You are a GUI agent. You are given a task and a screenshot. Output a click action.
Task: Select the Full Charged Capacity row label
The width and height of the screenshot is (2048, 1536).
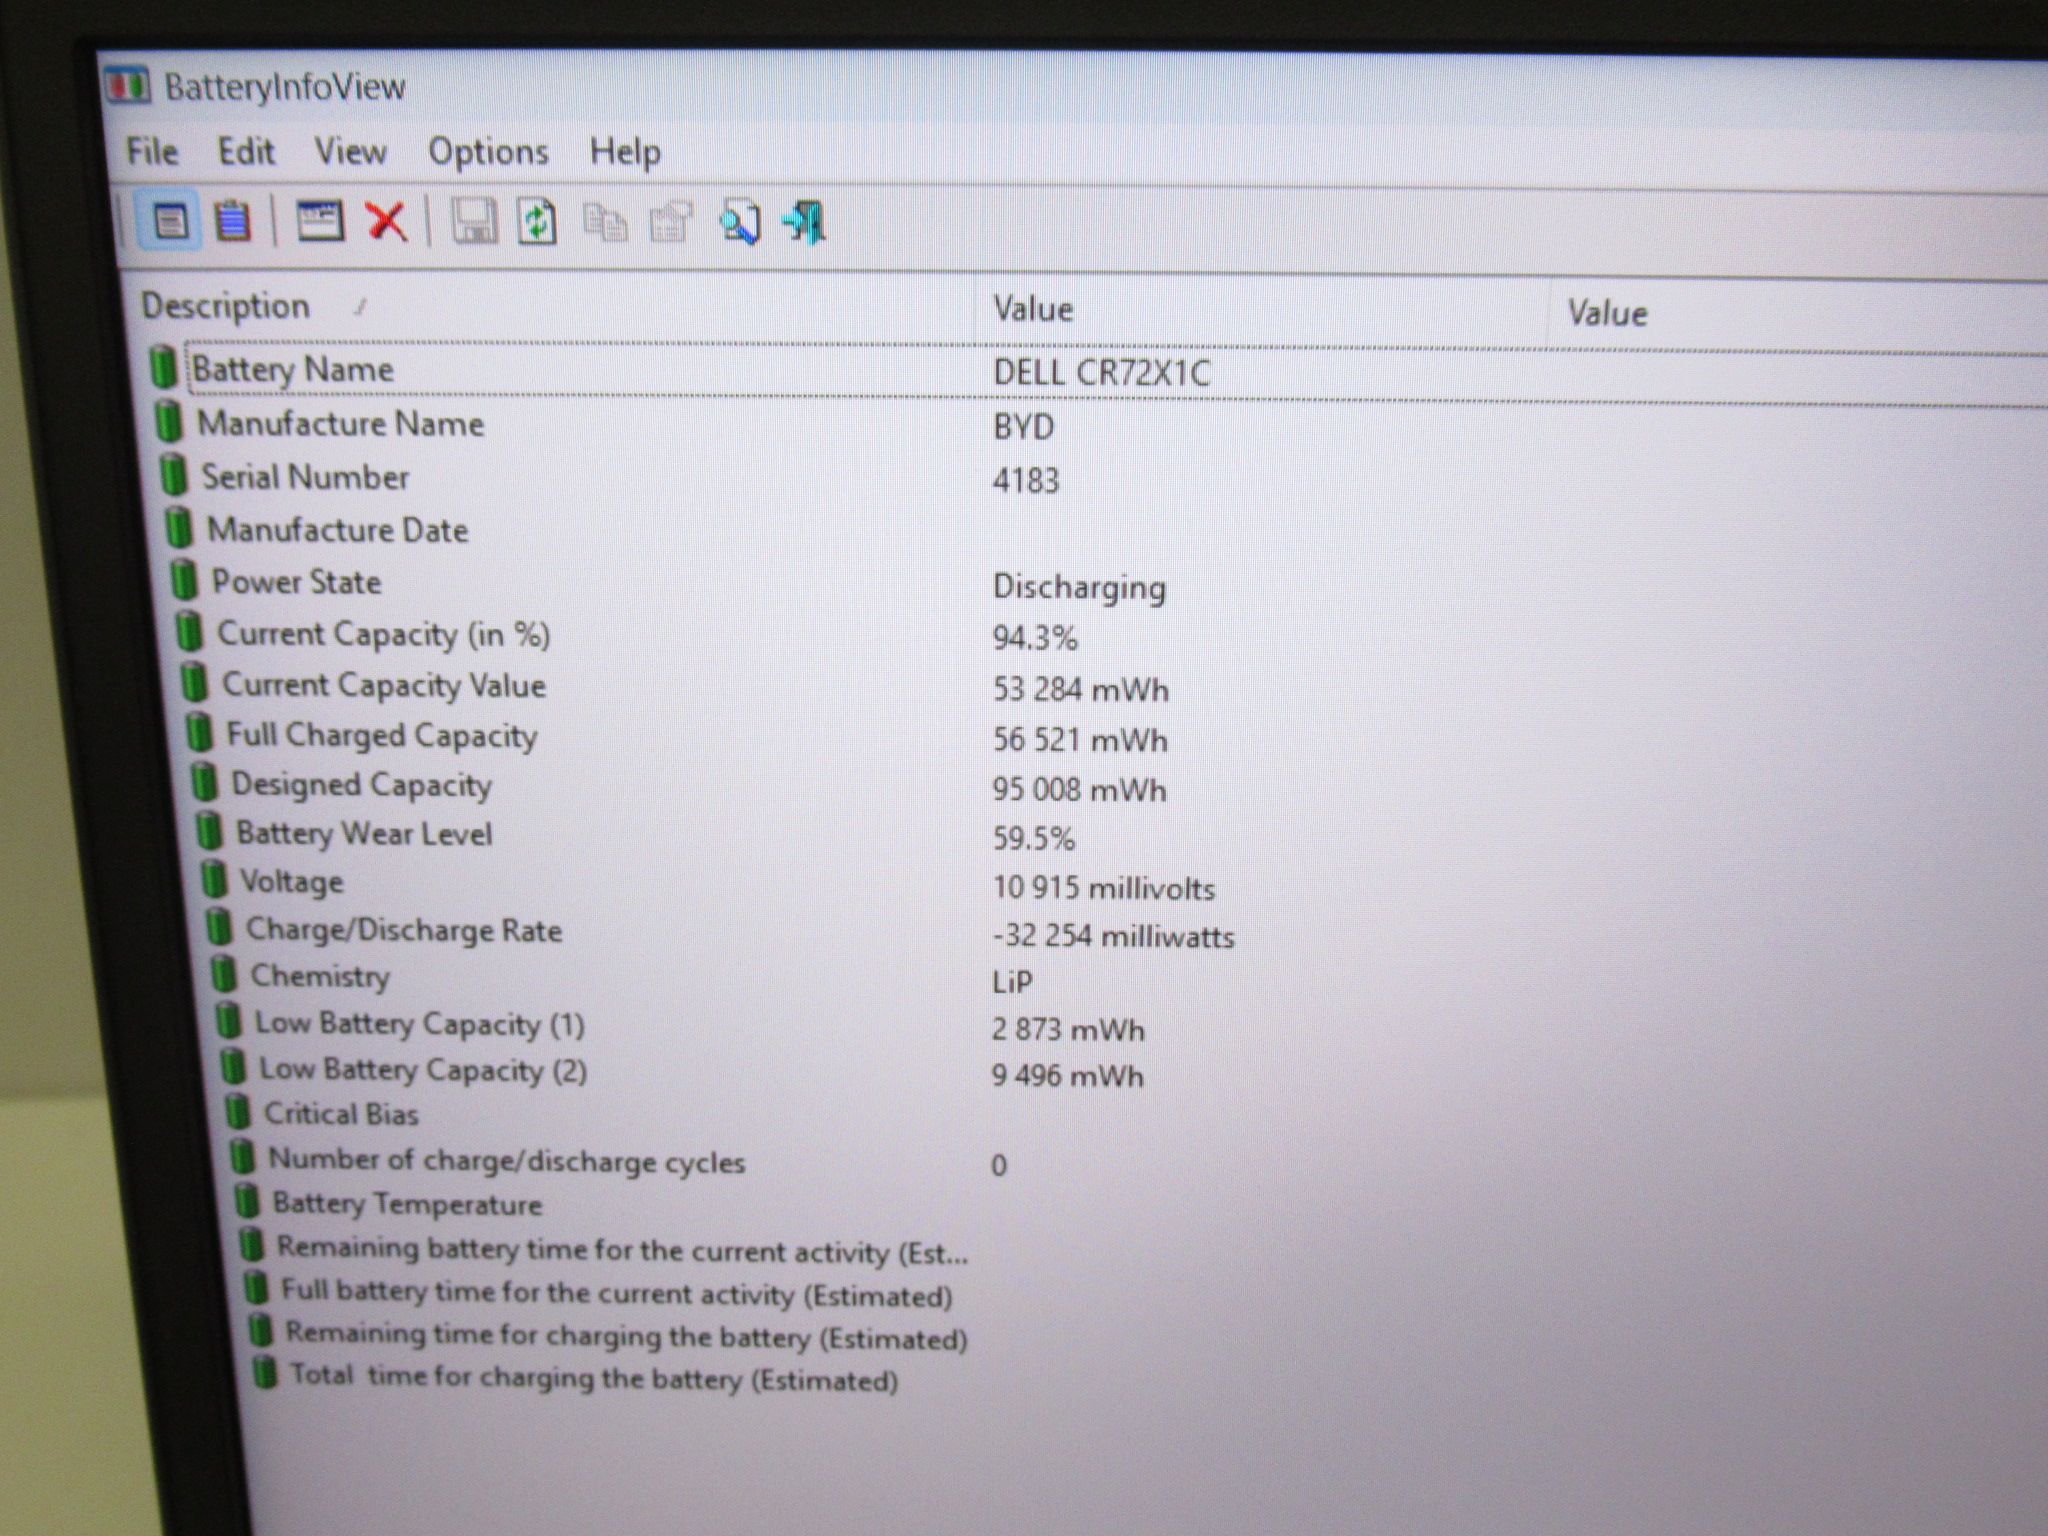point(382,735)
